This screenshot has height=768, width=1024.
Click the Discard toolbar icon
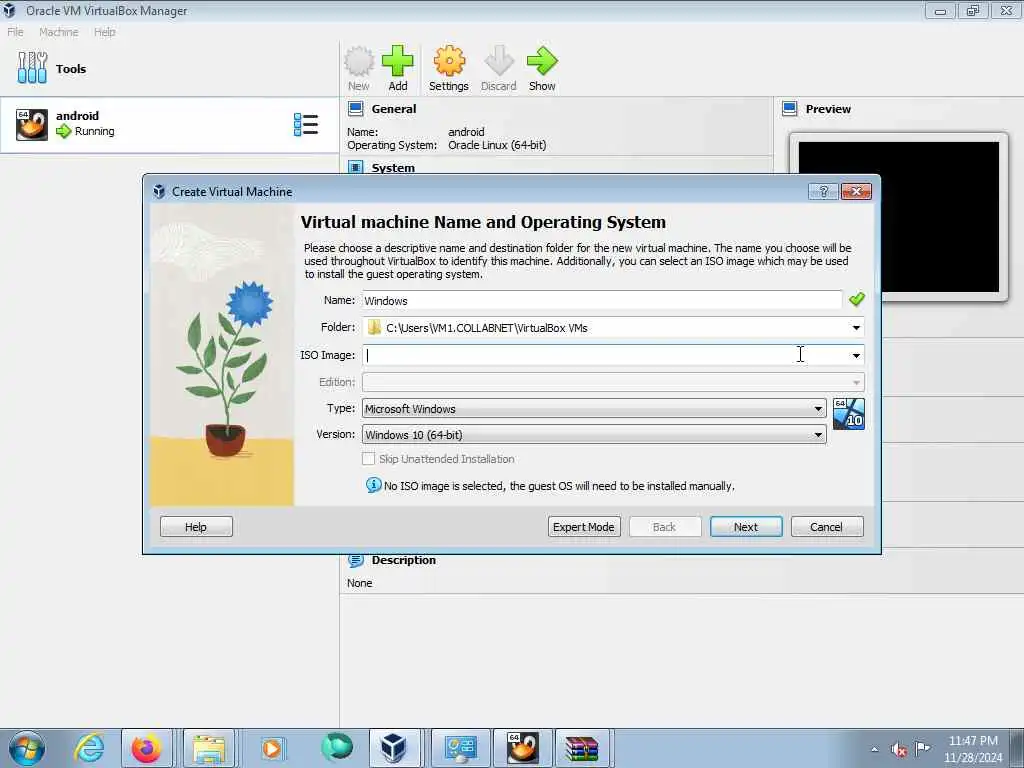click(x=499, y=61)
